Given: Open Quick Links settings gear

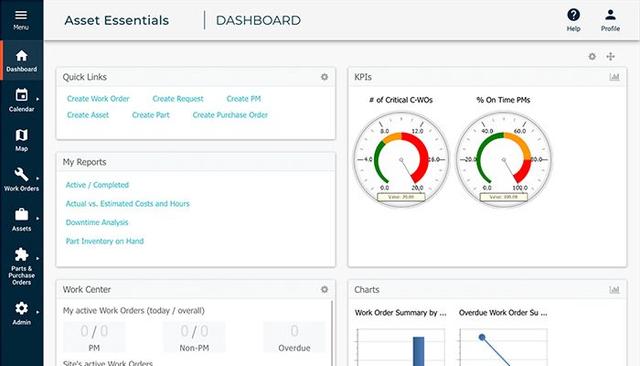Looking at the screenshot, I should click(324, 77).
